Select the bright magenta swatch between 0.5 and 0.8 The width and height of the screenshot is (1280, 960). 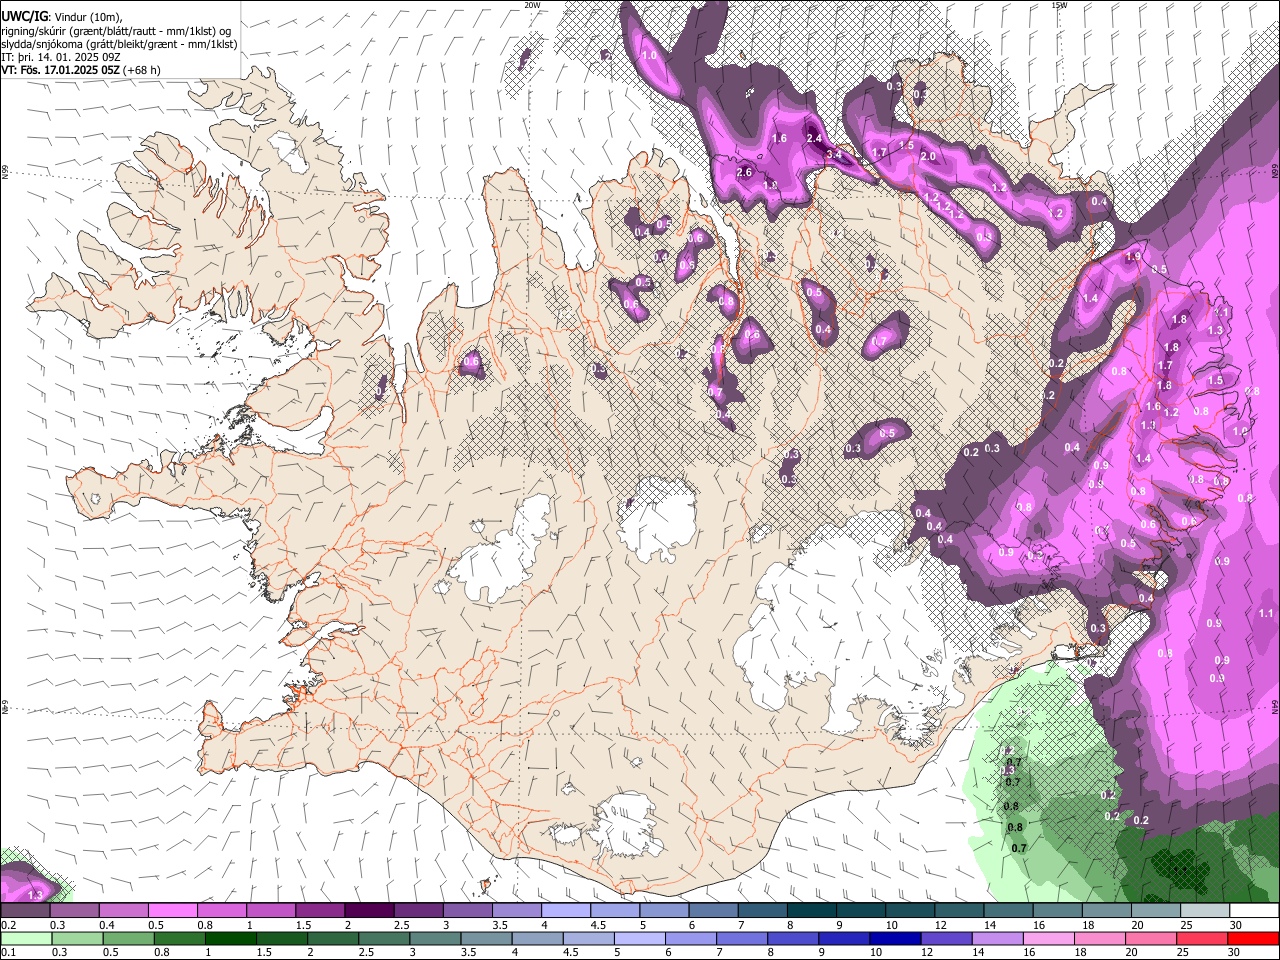coord(172,910)
